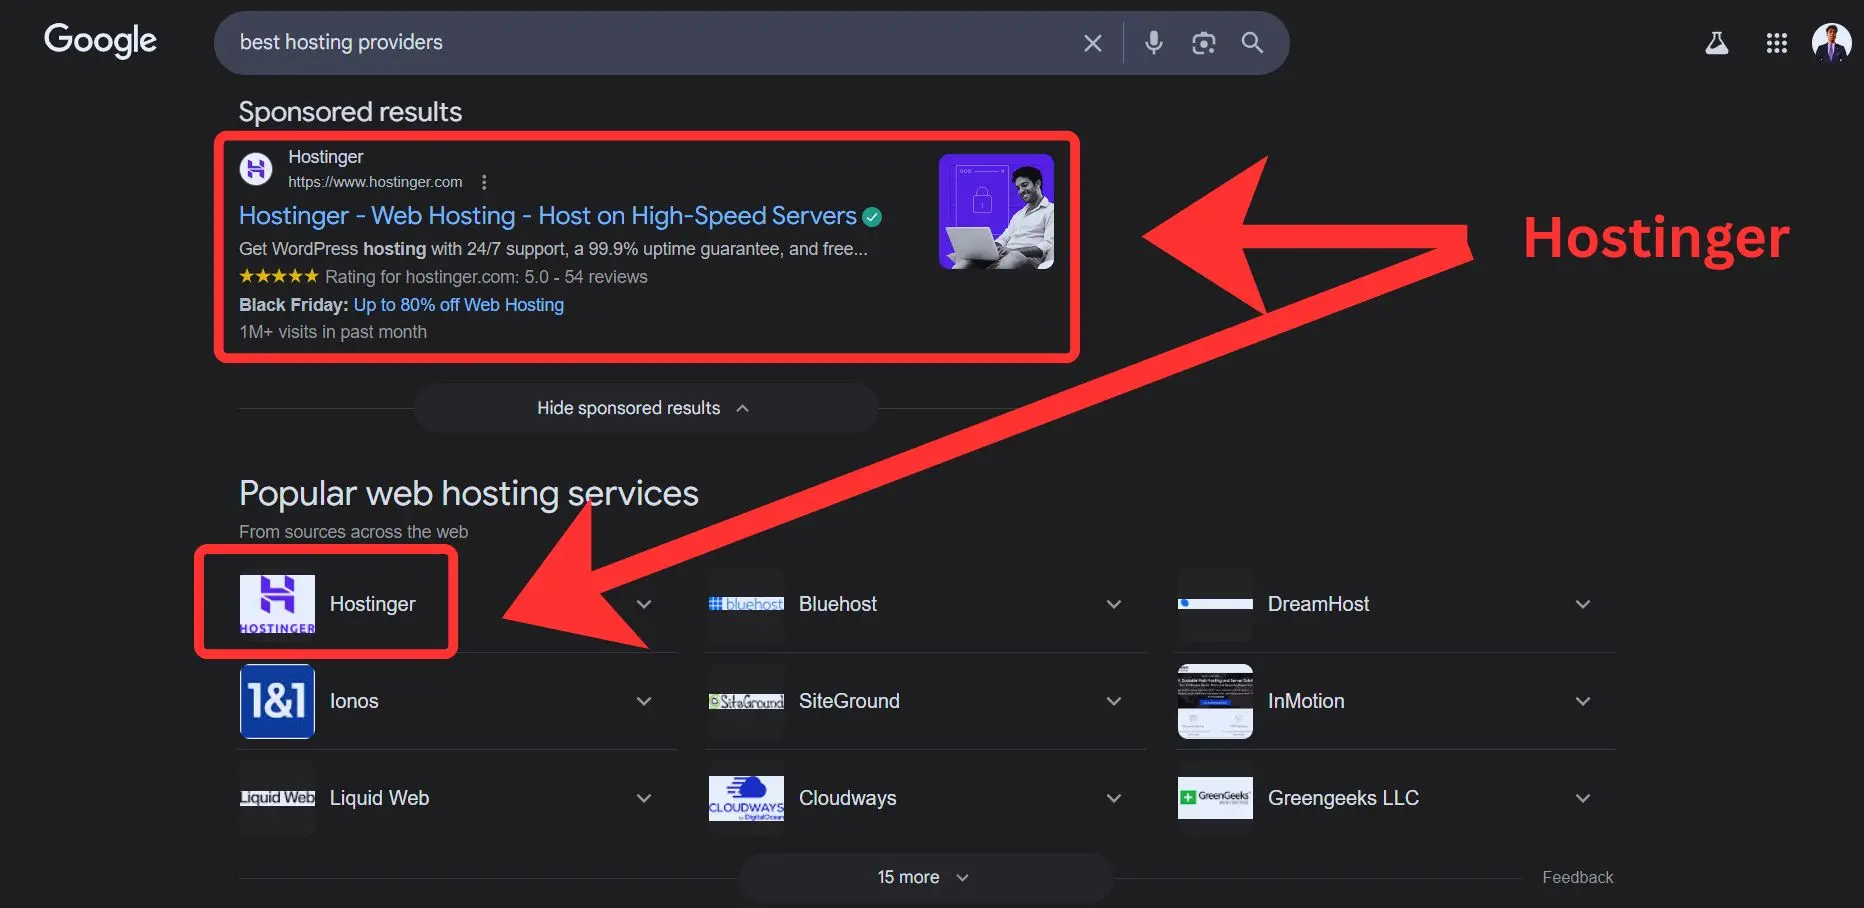Click the Bluehost logo
The height and width of the screenshot is (908, 1864).
pos(746,604)
